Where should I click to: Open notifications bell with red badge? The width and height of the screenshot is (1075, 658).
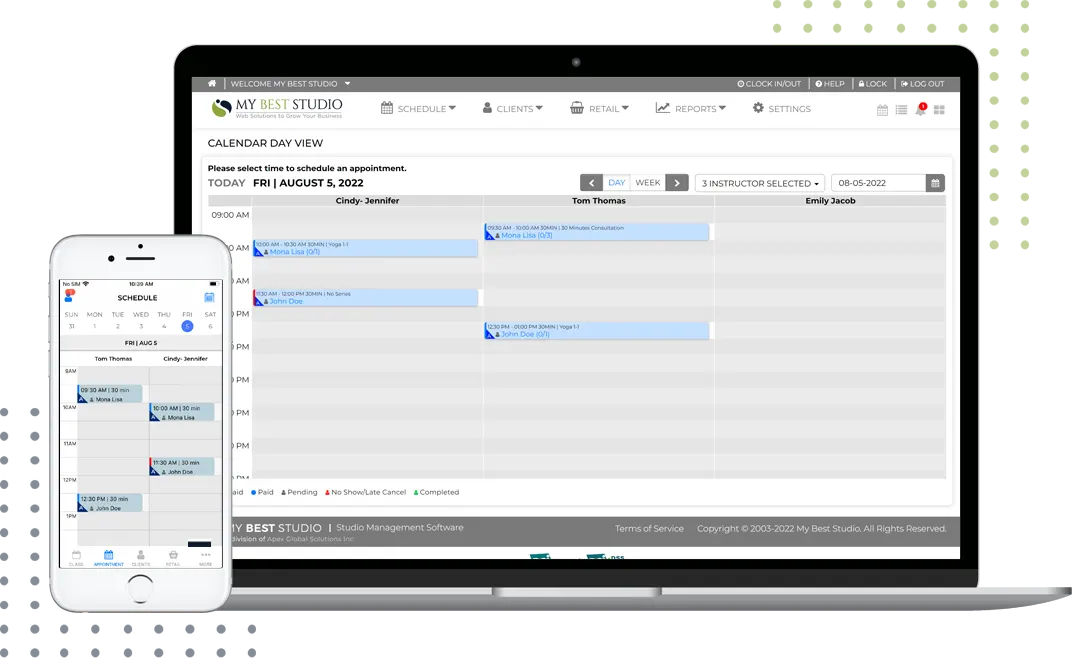[921, 109]
